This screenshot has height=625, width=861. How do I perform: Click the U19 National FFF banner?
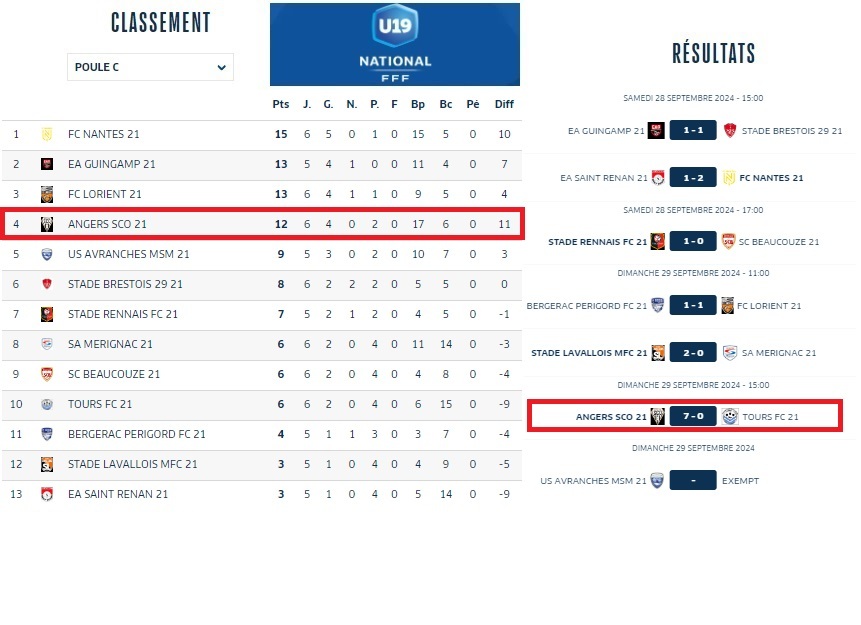(395, 45)
